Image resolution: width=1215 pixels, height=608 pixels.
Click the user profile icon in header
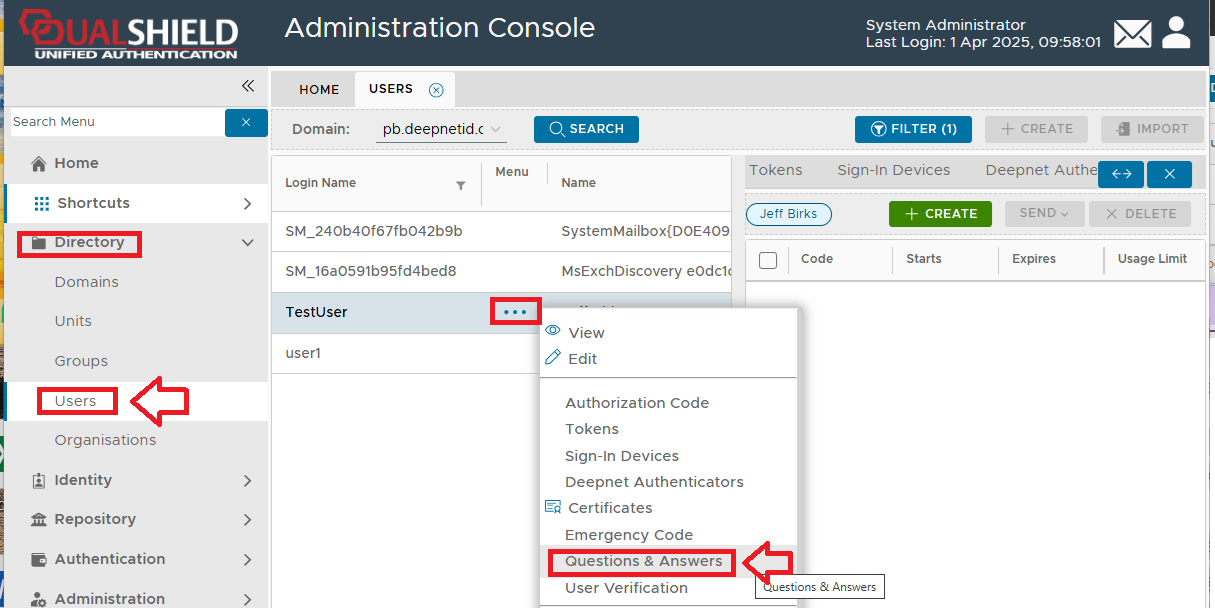tap(1177, 33)
